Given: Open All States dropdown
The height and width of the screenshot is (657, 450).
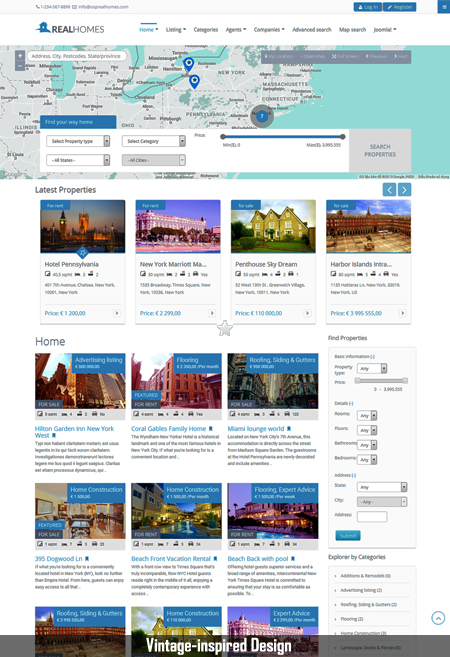Looking at the screenshot, I should [78, 160].
